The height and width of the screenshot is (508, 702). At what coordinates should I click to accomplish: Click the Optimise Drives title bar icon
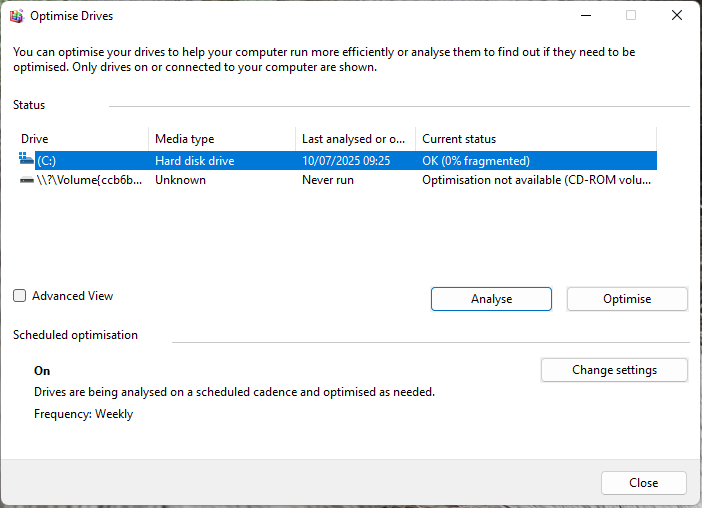16,16
